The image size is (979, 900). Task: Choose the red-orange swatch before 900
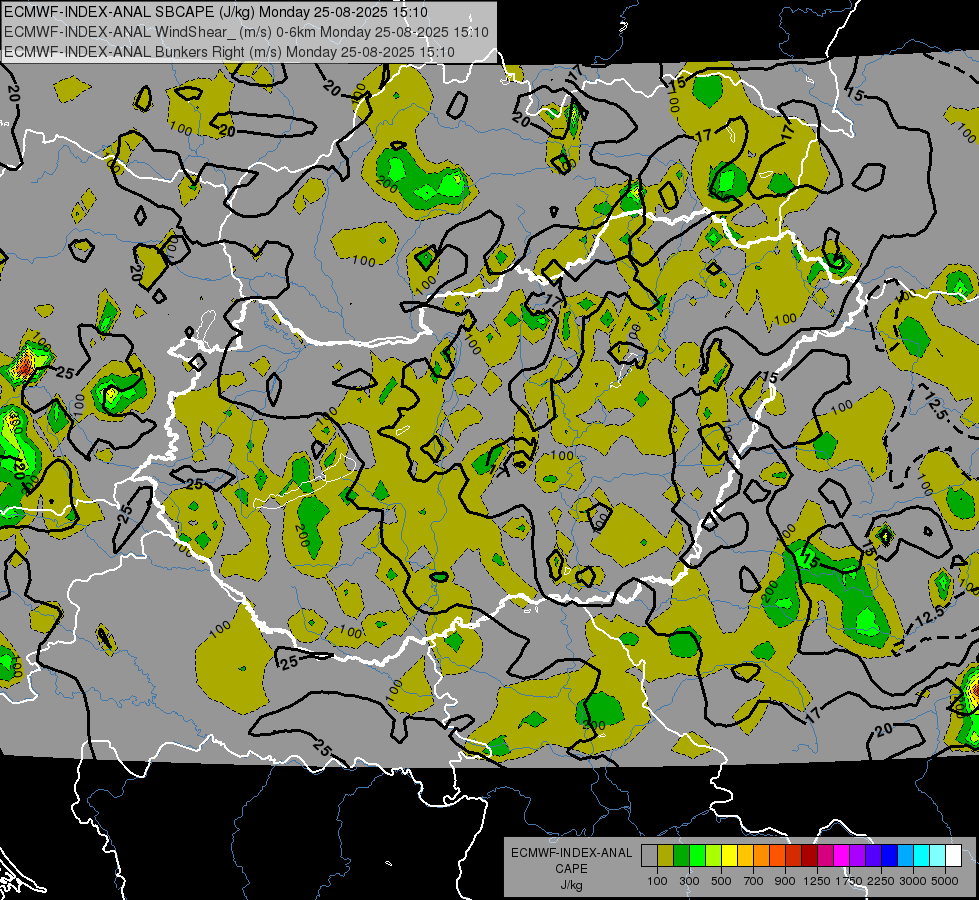[x=777, y=855]
